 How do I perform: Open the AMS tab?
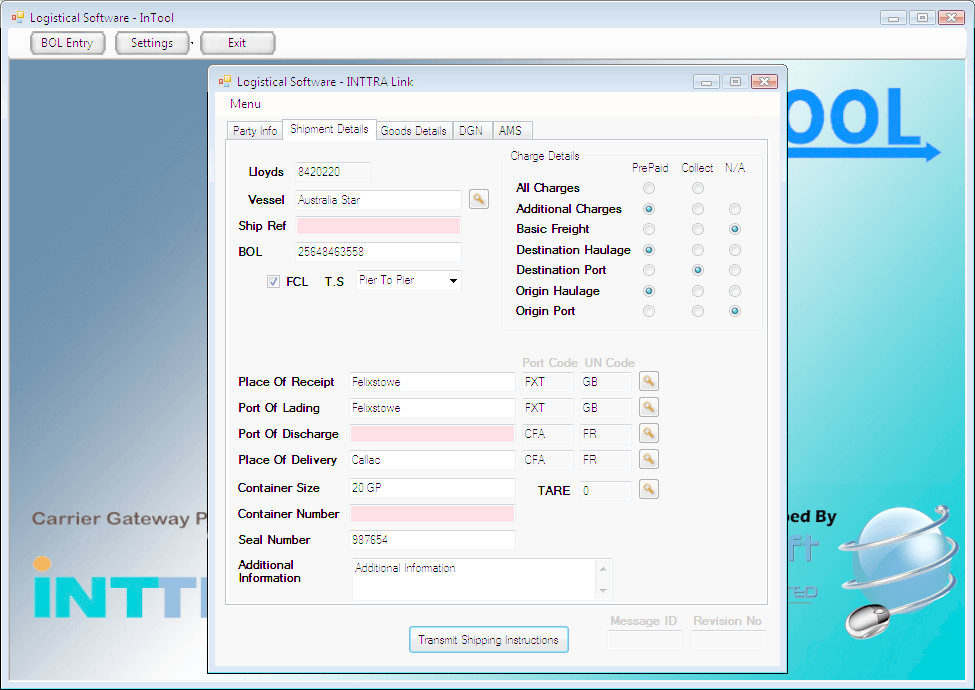pos(511,131)
